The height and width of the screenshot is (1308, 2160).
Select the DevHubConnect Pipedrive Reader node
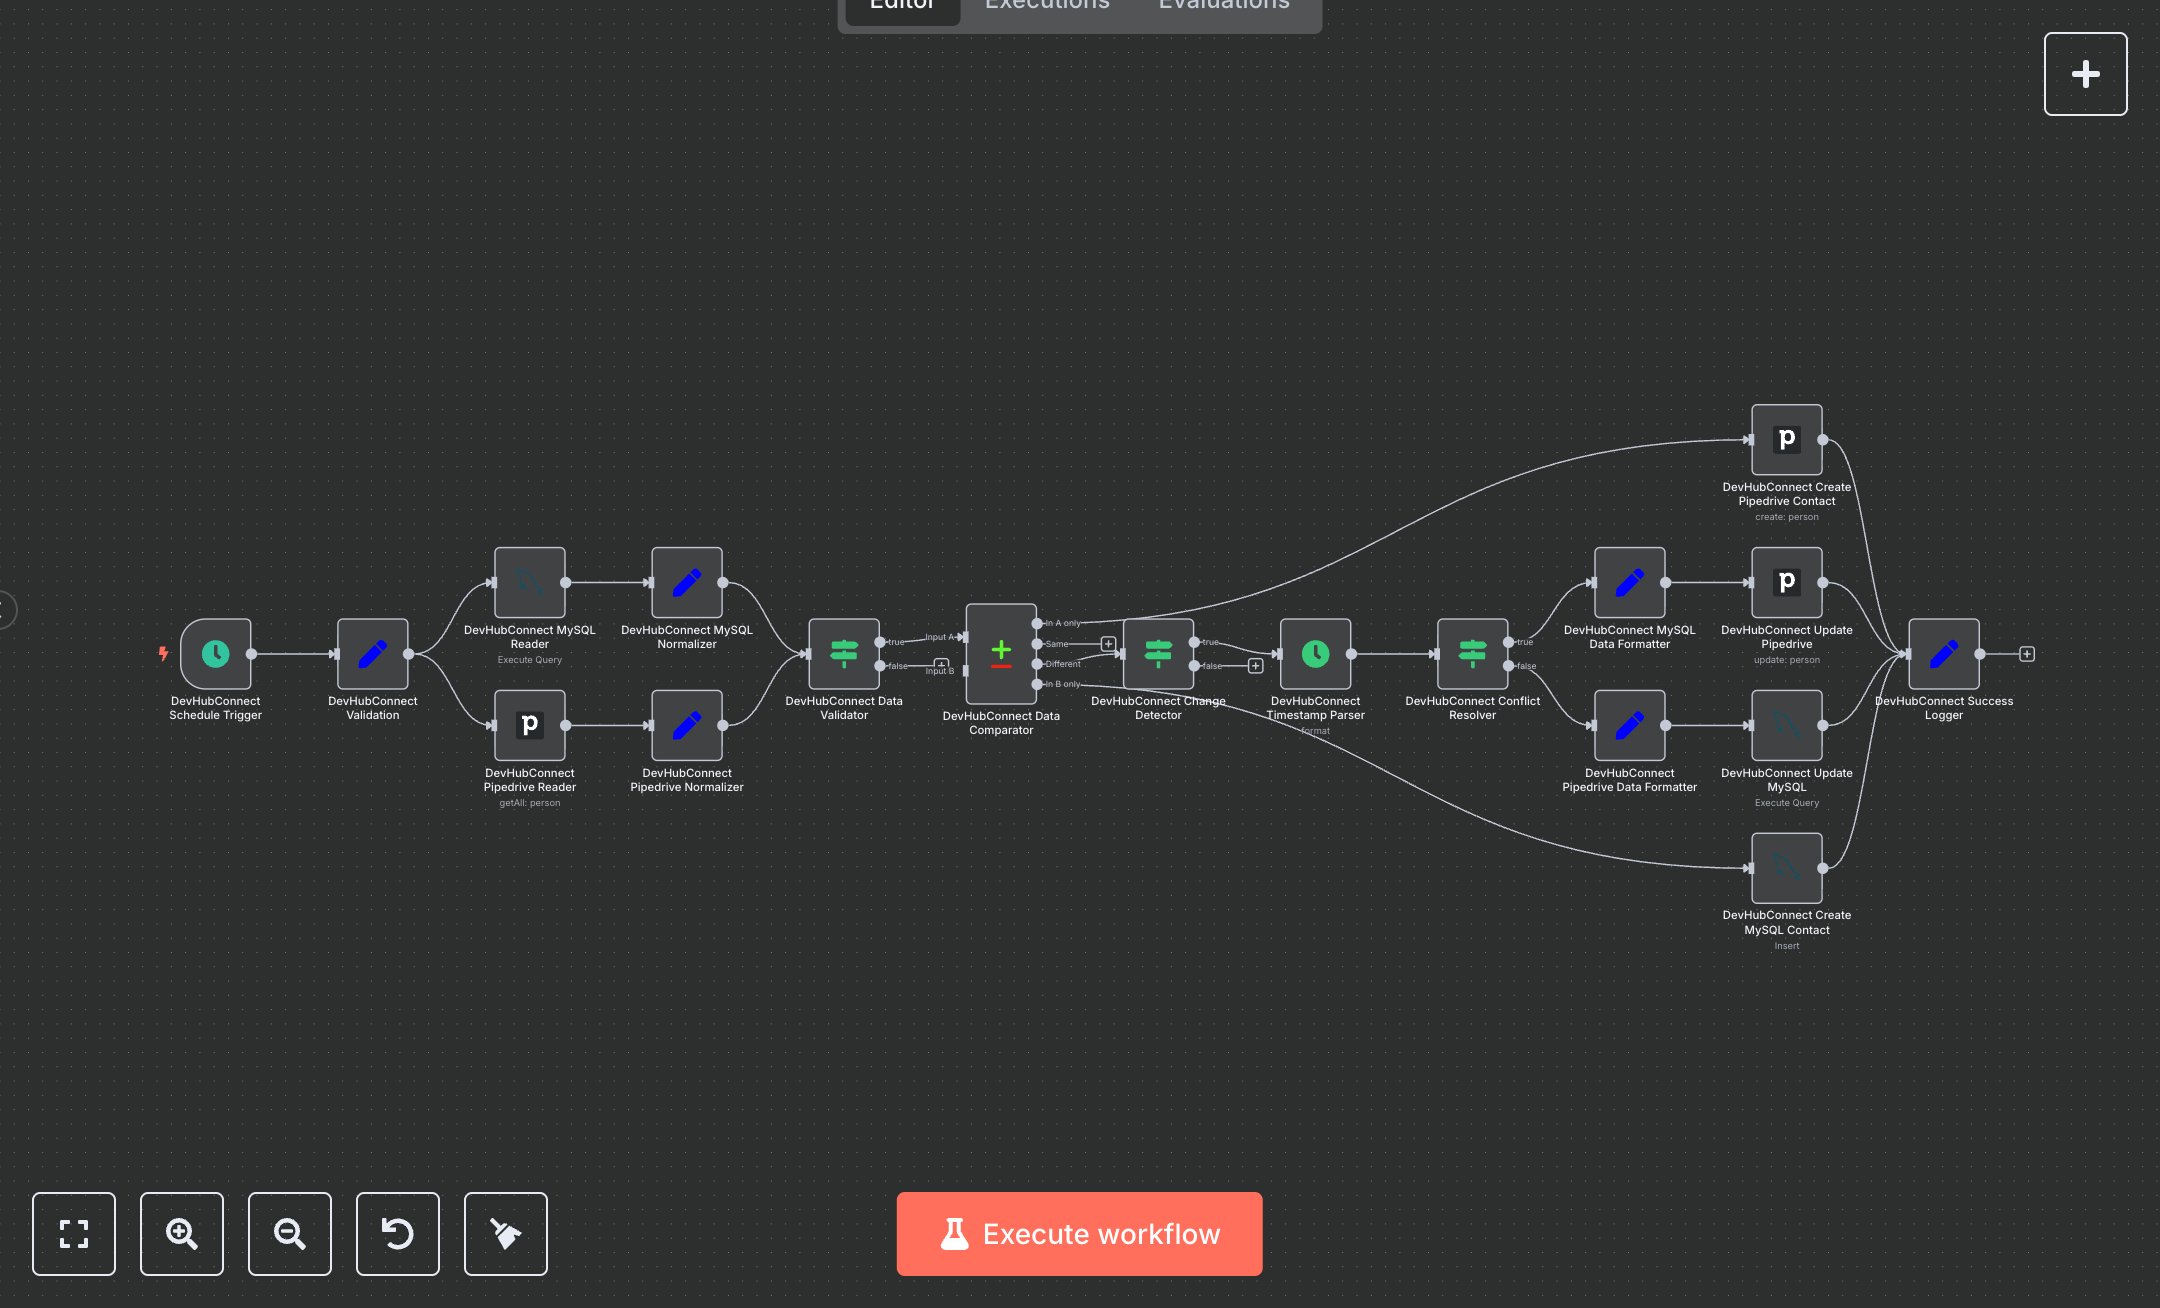[530, 725]
